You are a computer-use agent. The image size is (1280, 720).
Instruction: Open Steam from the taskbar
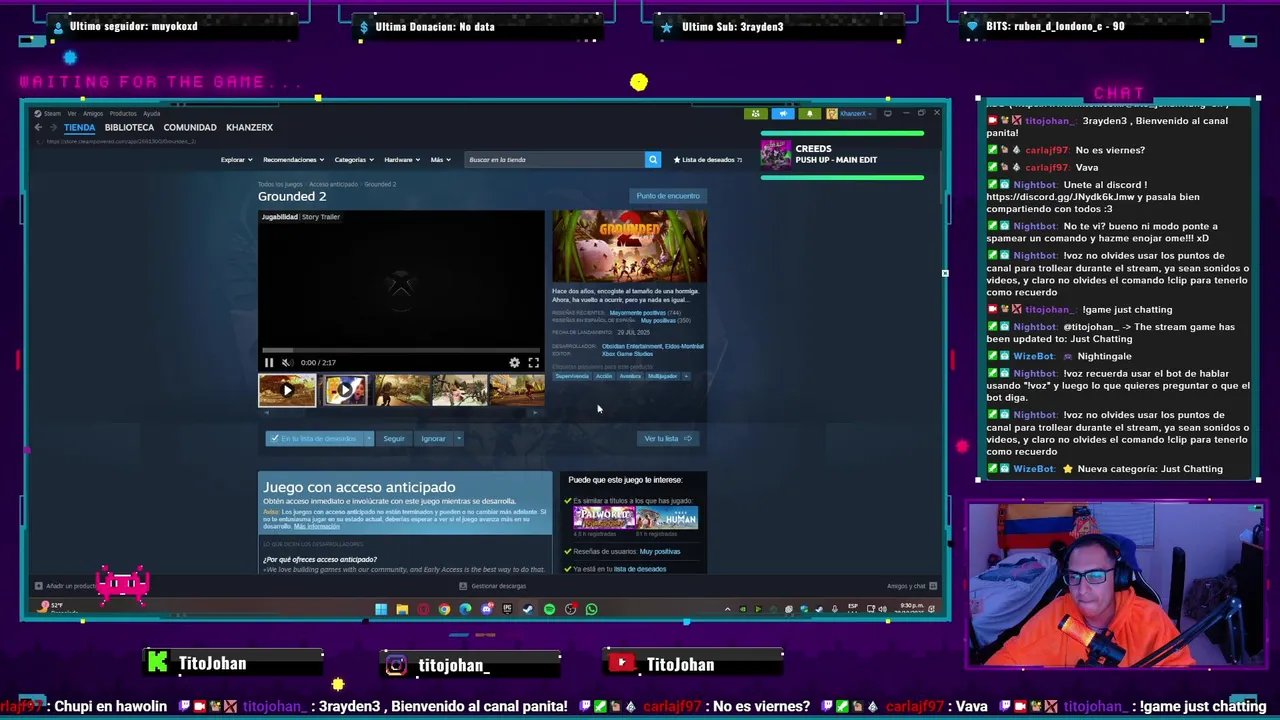[528, 609]
